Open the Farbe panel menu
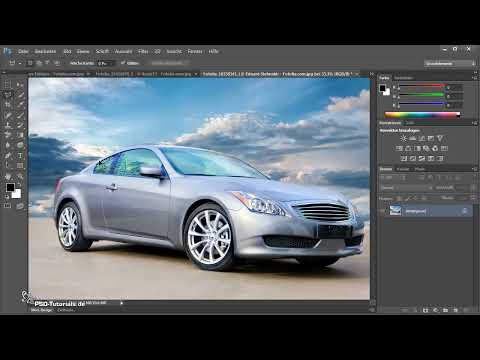Image resolution: width=480 pixels, height=360 pixels. point(474,78)
